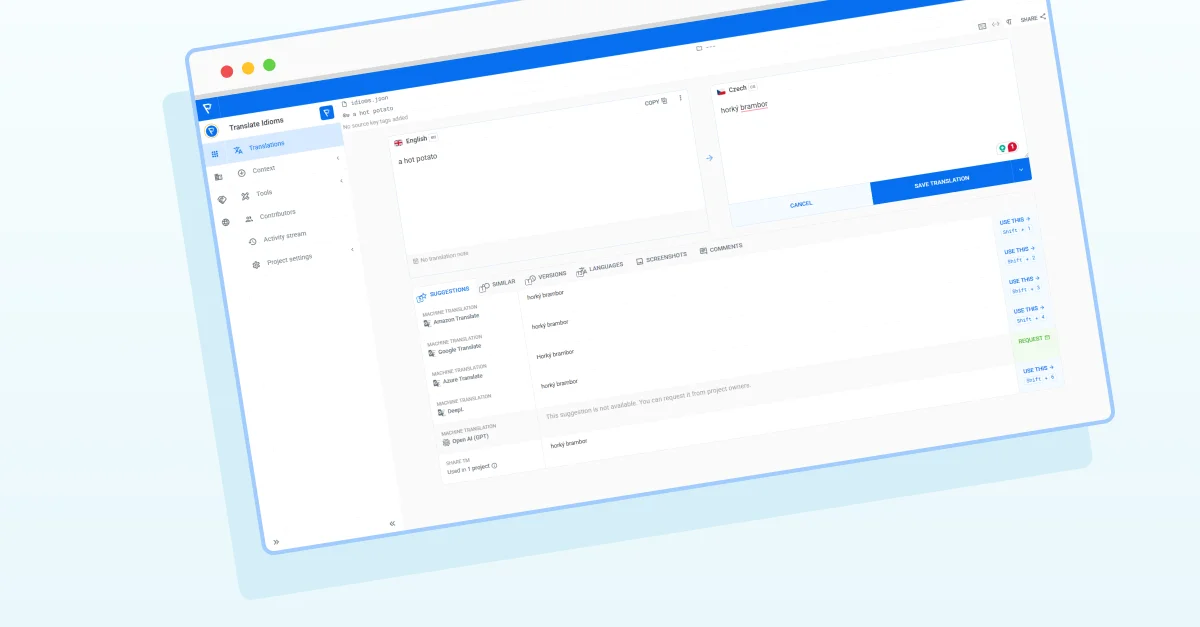Viewport: 1200px width, 627px height.
Task: Expand the rail with the double right chevron
Action: point(276,542)
